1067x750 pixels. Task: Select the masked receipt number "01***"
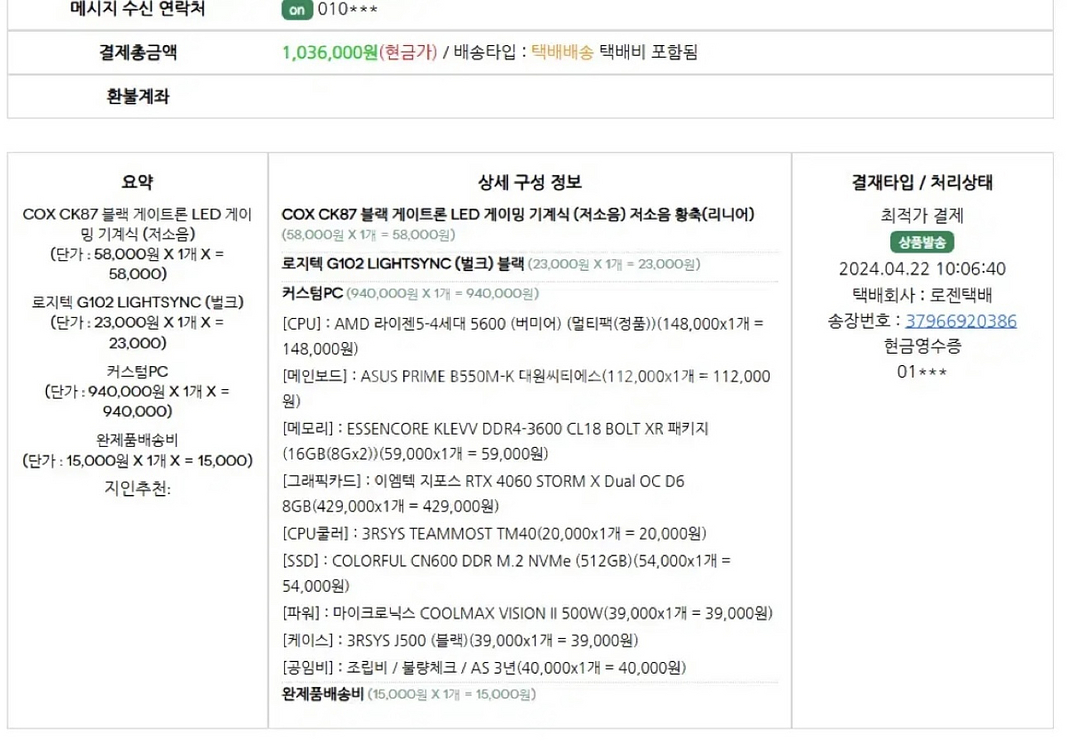922,372
